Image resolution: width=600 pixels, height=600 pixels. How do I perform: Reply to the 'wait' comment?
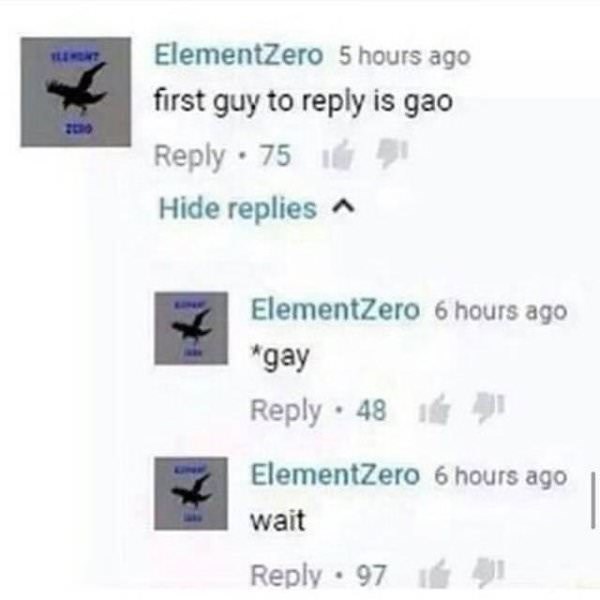click(285, 576)
